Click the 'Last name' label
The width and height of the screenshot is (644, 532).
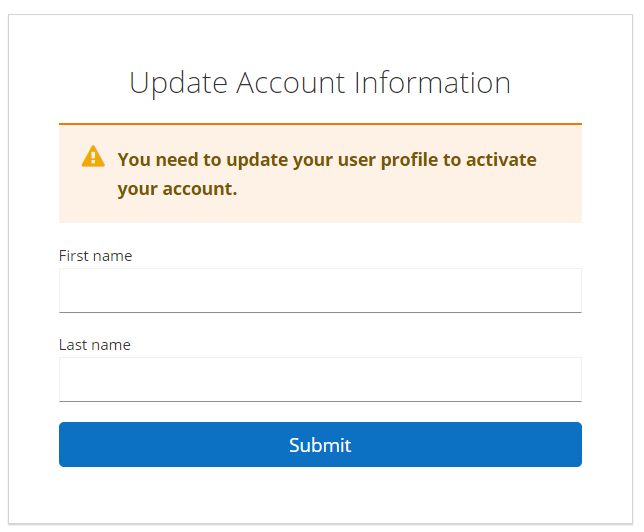[x=94, y=345]
